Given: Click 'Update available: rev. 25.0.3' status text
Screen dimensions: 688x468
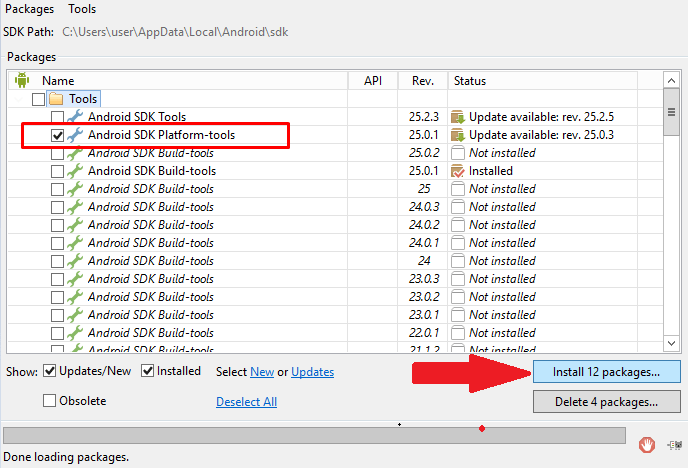Looking at the screenshot, I should [541, 135].
